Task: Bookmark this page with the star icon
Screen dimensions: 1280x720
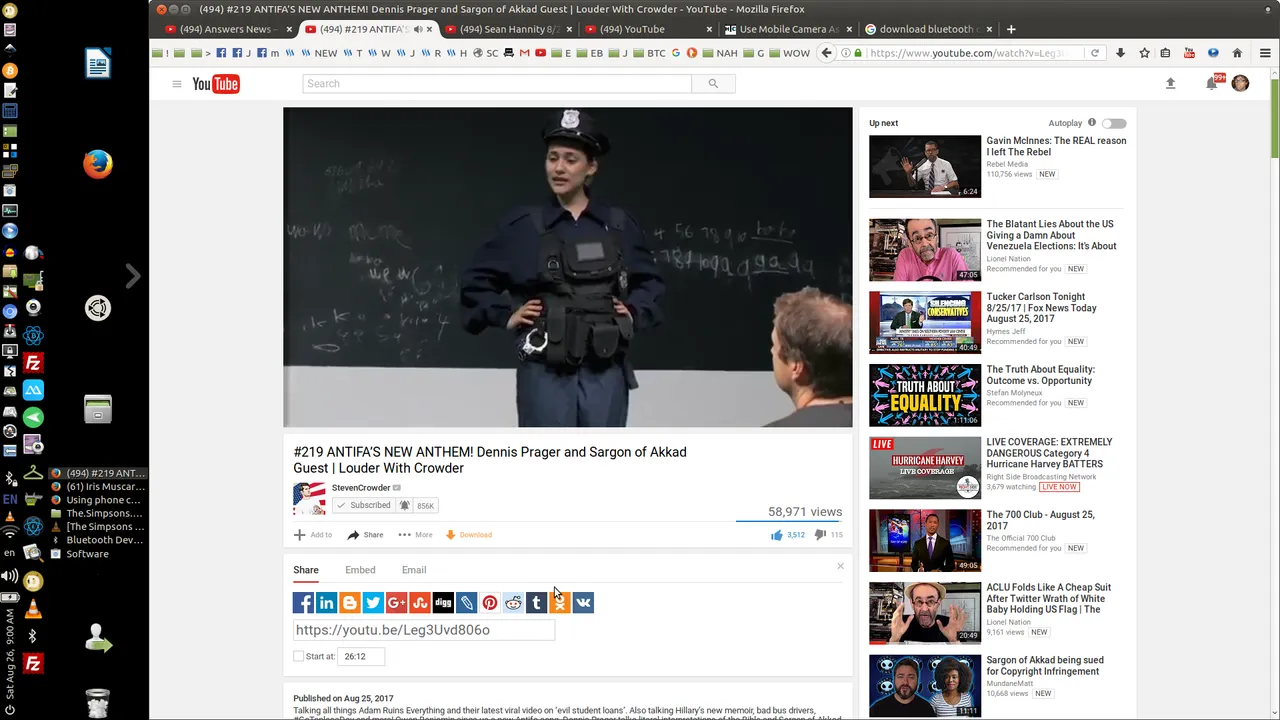Action: (x=1144, y=53)
